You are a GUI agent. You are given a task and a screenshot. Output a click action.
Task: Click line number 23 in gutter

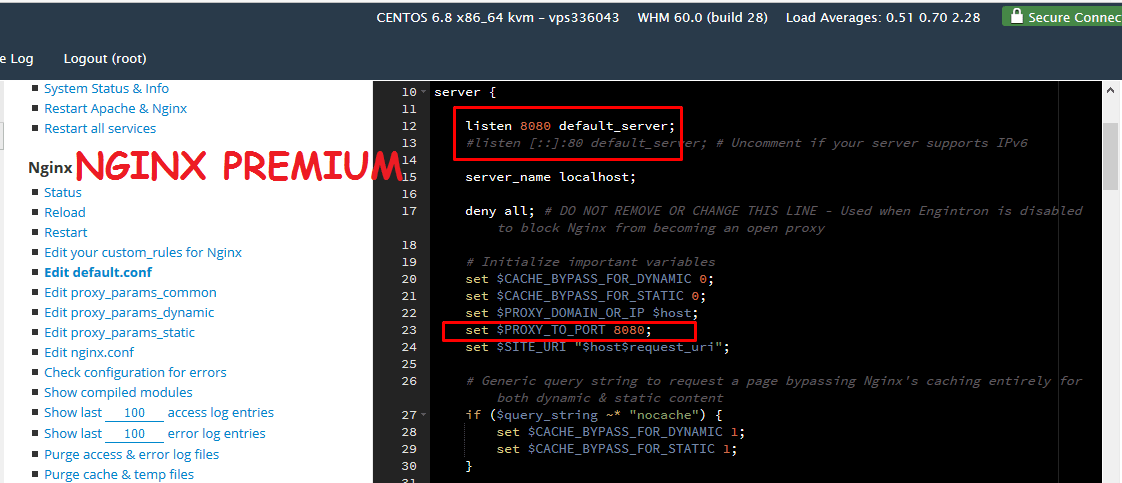[x=409, y=330]
